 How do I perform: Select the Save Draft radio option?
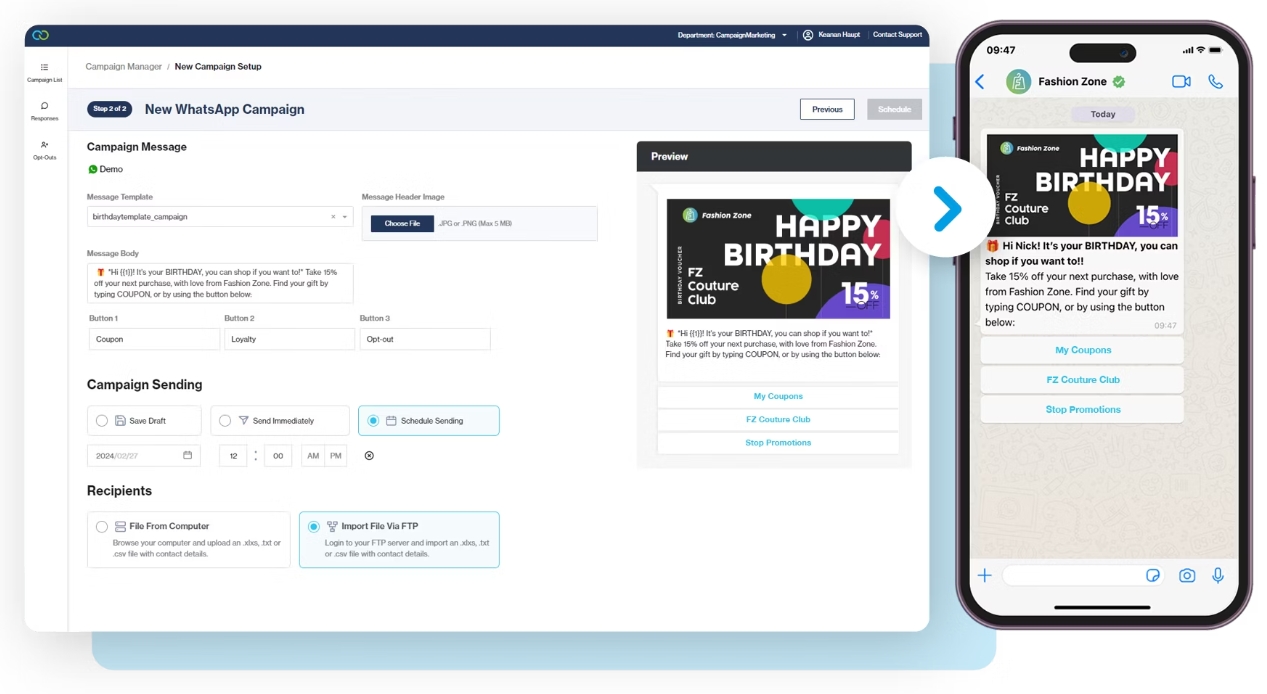[102, 421]
